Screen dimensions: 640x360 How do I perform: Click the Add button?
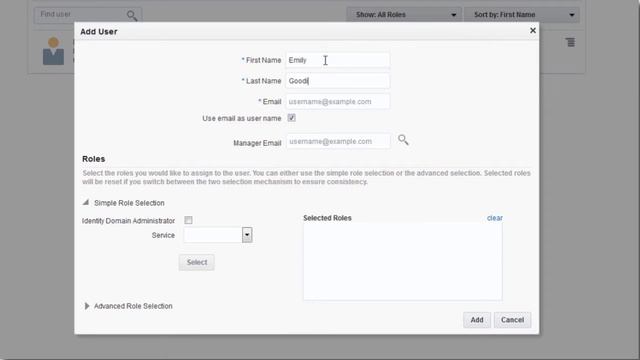point(477,320)
